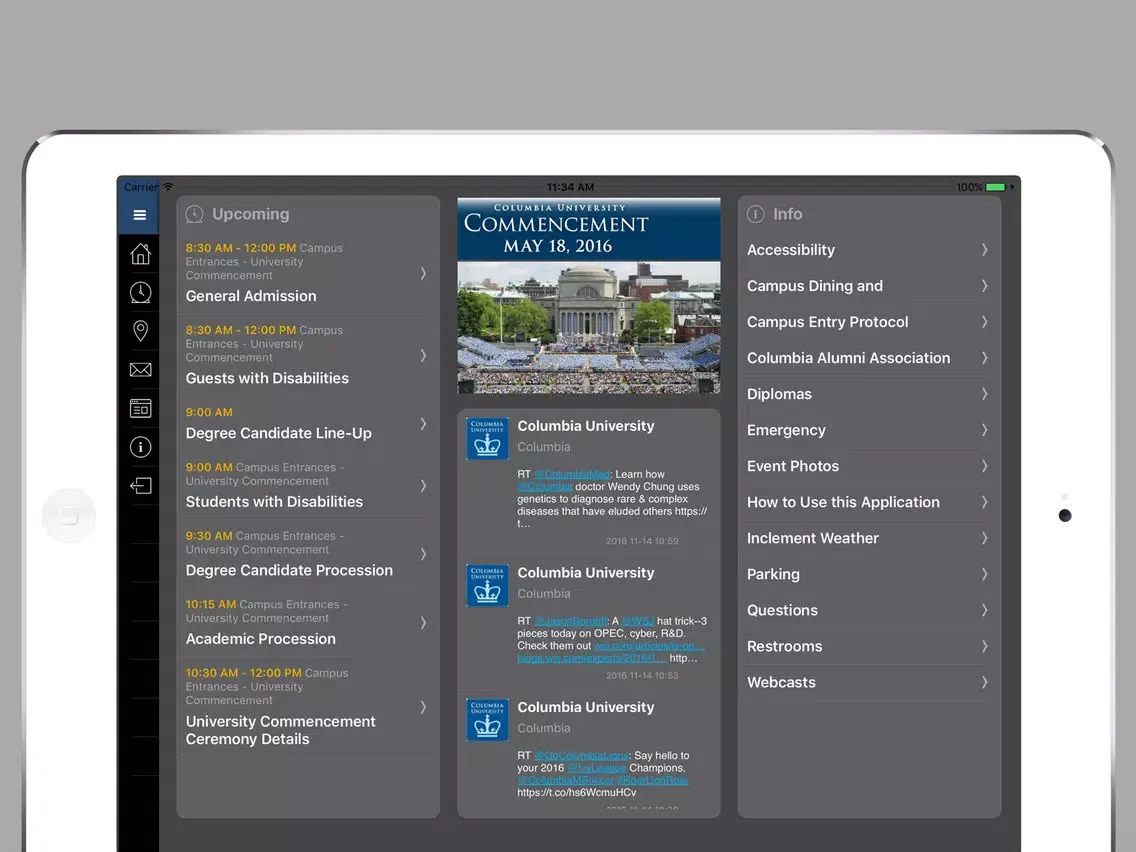
Task: Open Diplomas info item
Action: click(x=869, y=394)
